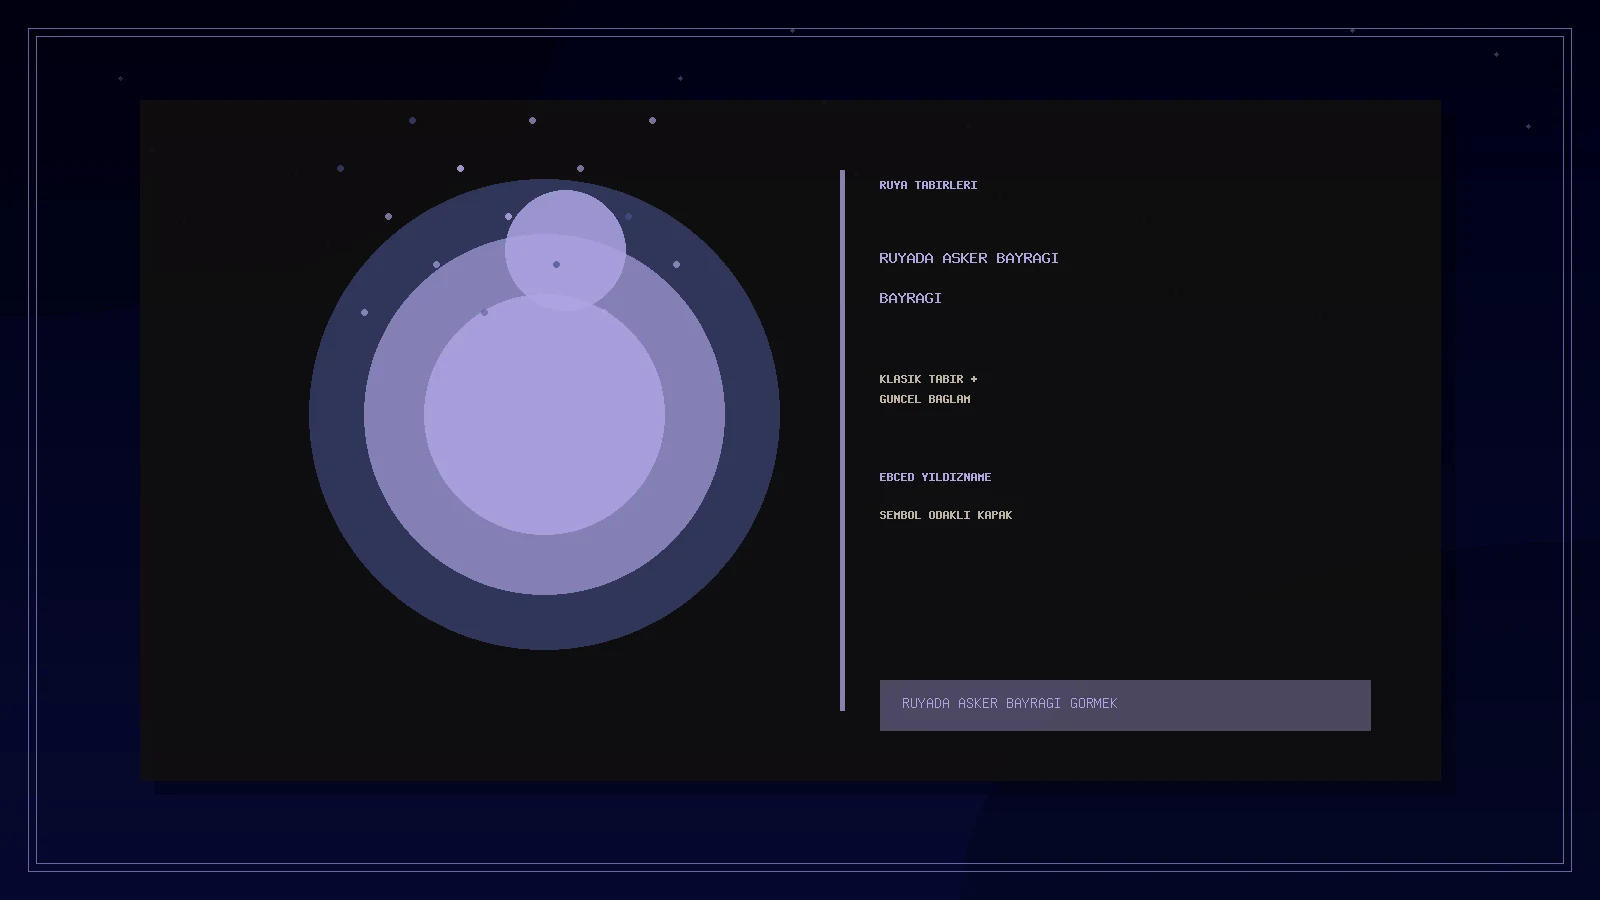Select the RUYADA ASKER BAYRAGI heading
Screen dimensions: 1600x900
pyautogui.click(x=968, y=258)
